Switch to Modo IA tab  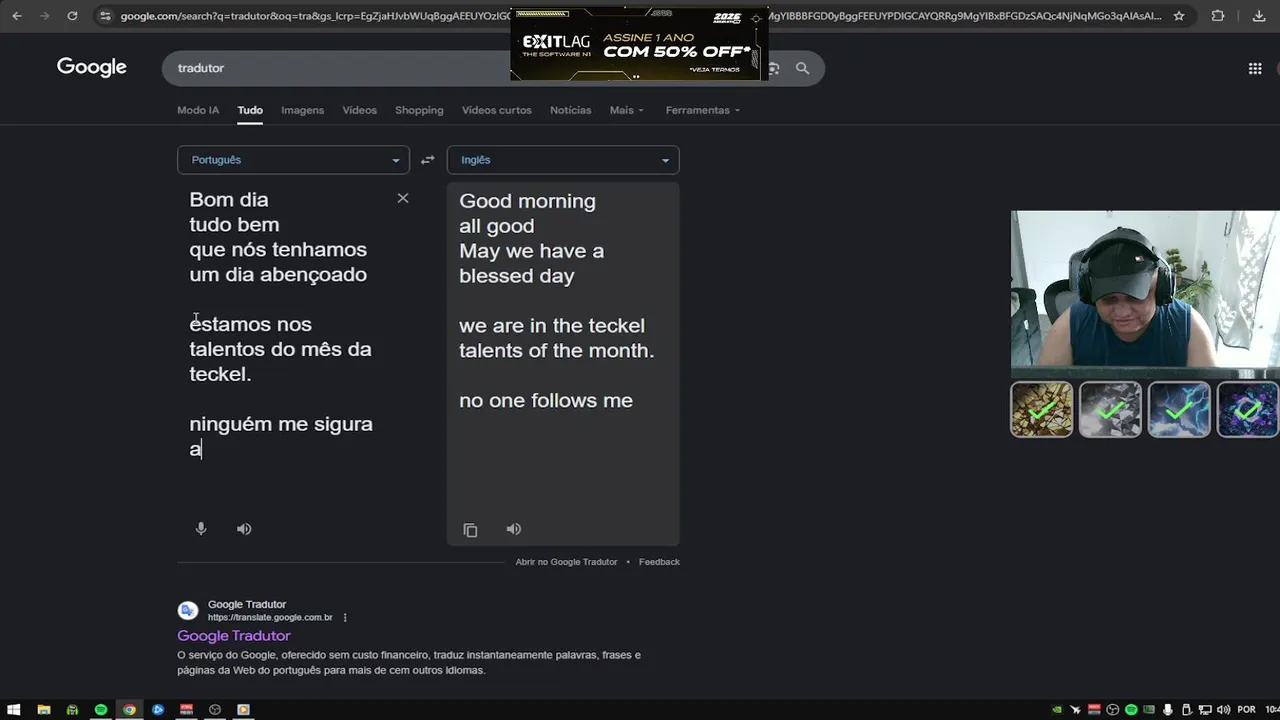click(x=198, y=110)
